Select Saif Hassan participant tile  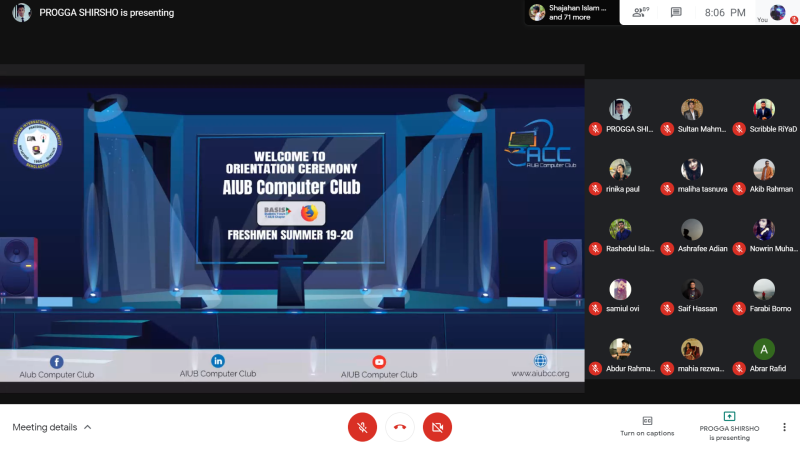tap(692, 296)
